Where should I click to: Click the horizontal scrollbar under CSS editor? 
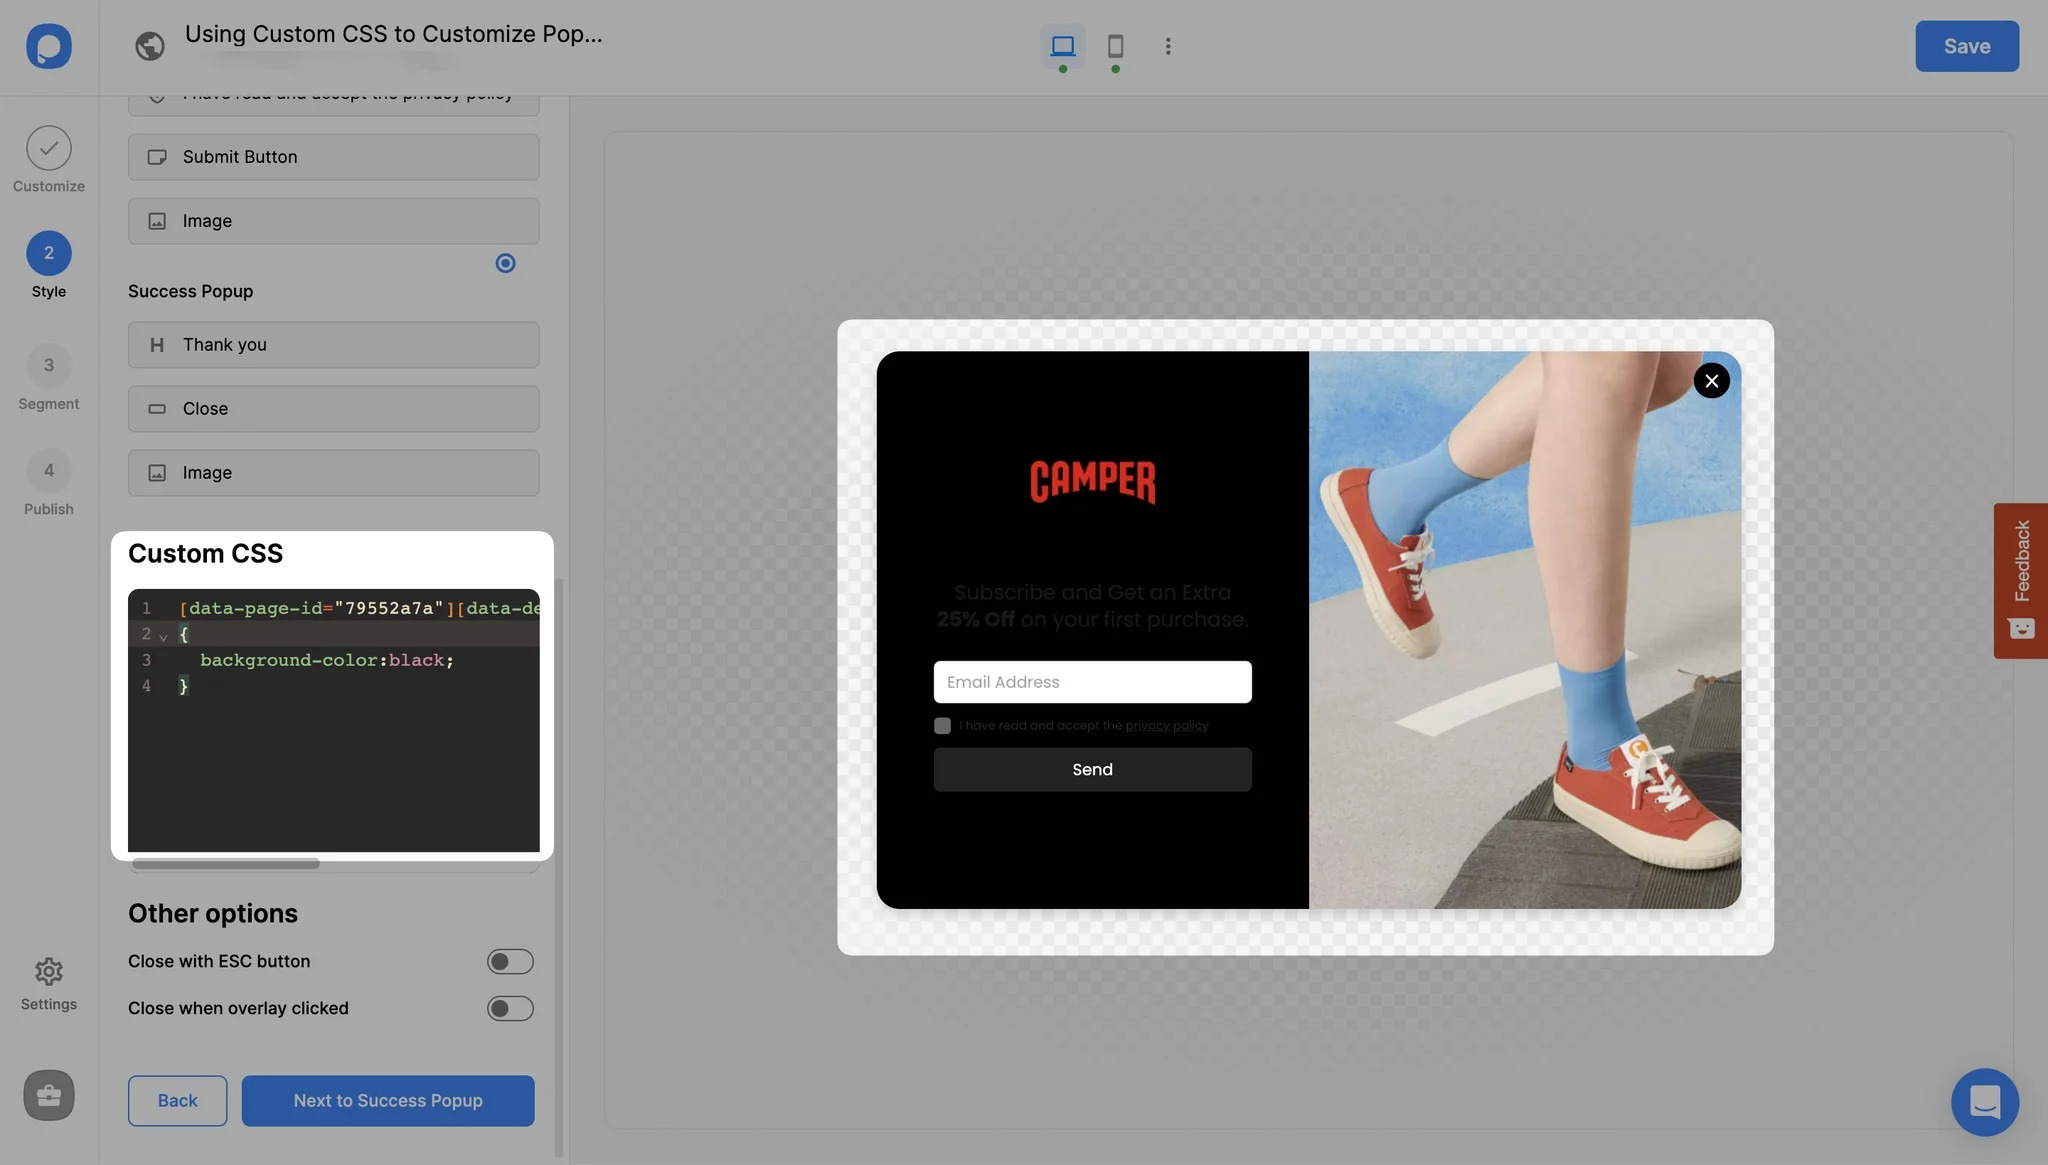pos(226,863)
